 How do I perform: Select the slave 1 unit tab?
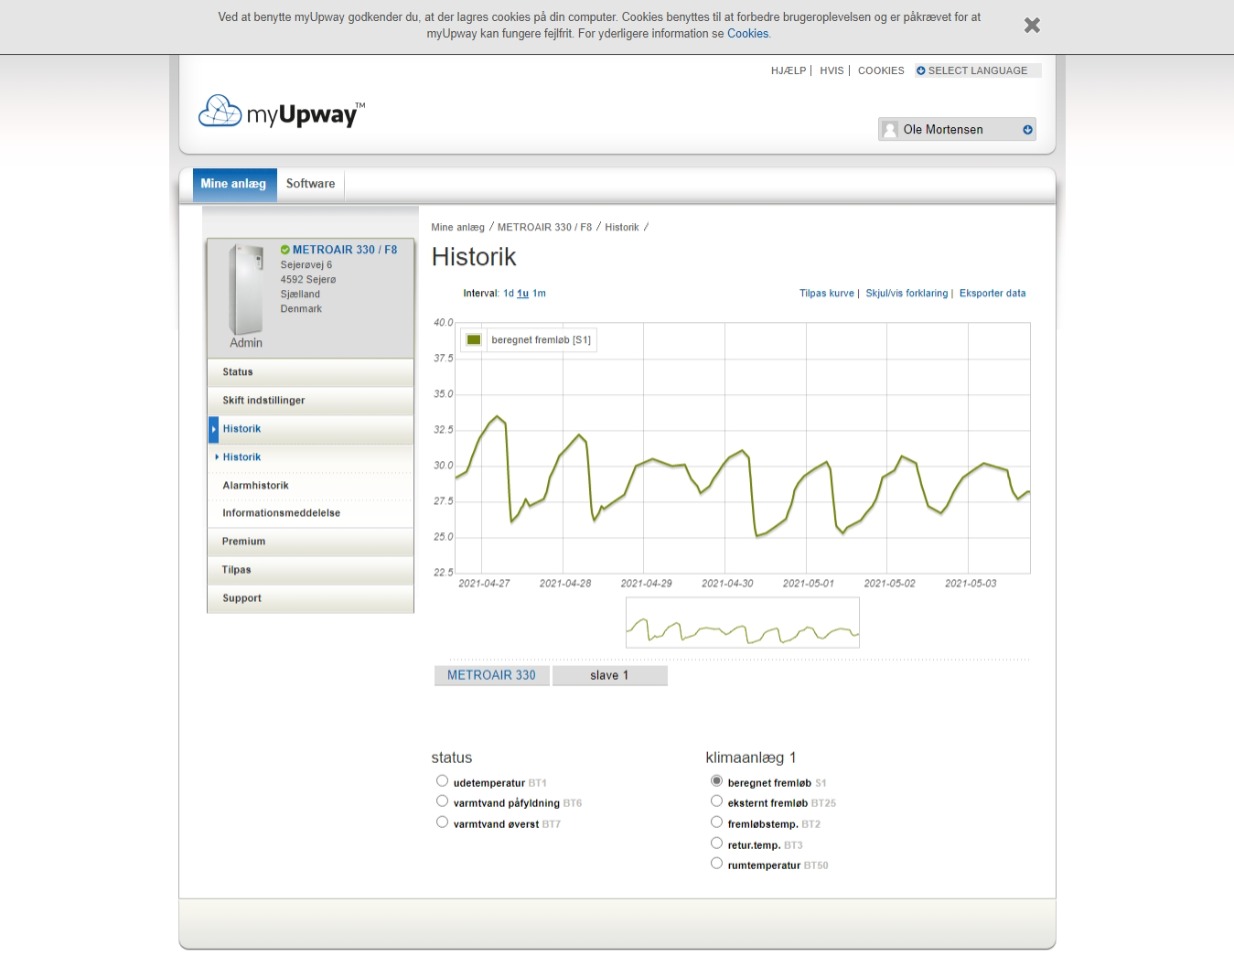[x=609, y=676]
